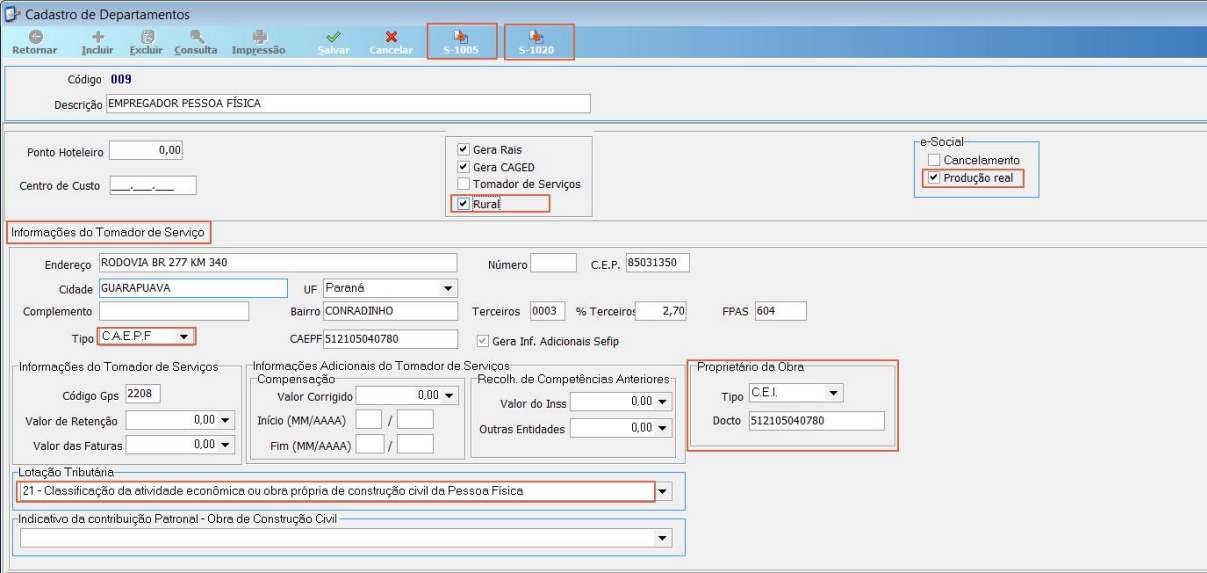Click the Fim month input box
Image resolution: width=1207 pixels, height=573 pixels.
[x=369, y=444]
